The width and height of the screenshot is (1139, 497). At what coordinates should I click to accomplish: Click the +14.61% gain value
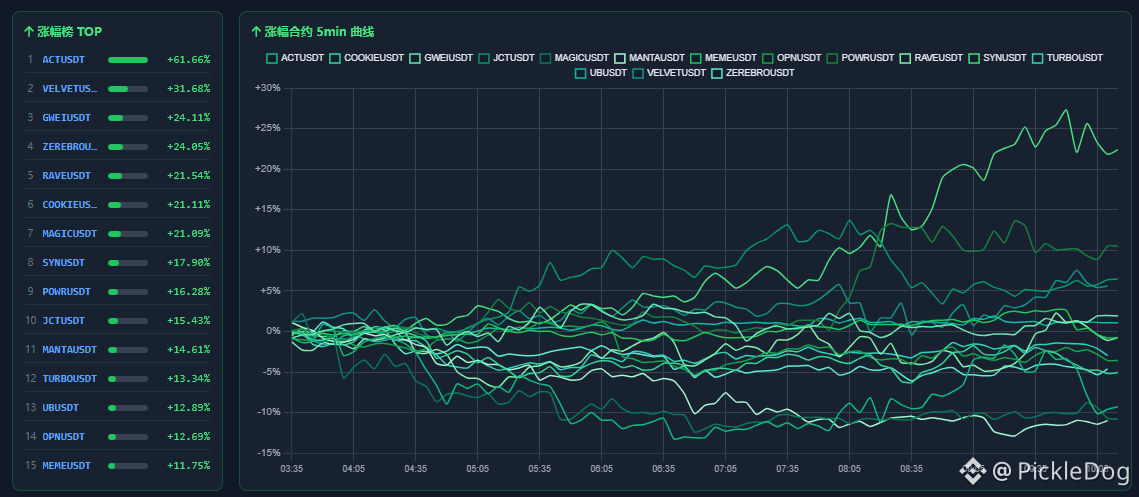(x=188, y=350)
